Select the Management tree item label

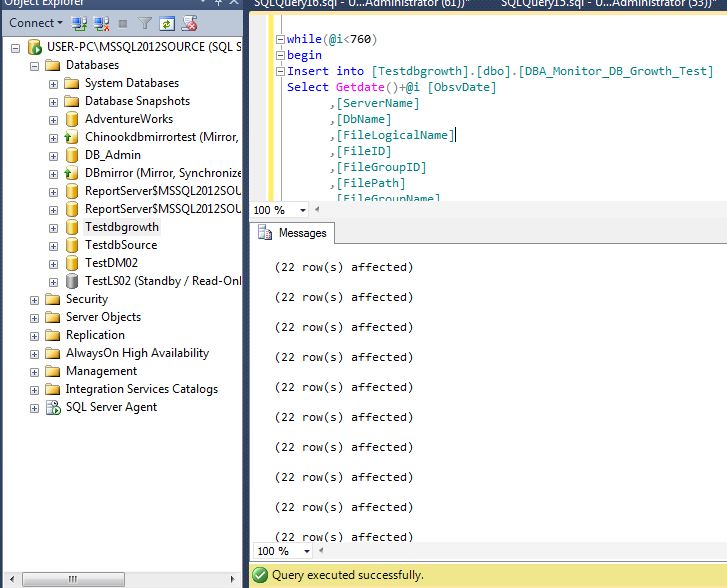(102, 371)
